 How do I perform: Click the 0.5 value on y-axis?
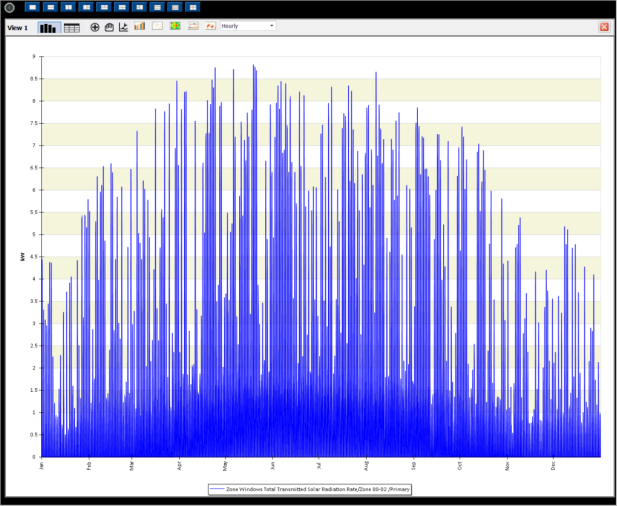[x=33, y=434]
